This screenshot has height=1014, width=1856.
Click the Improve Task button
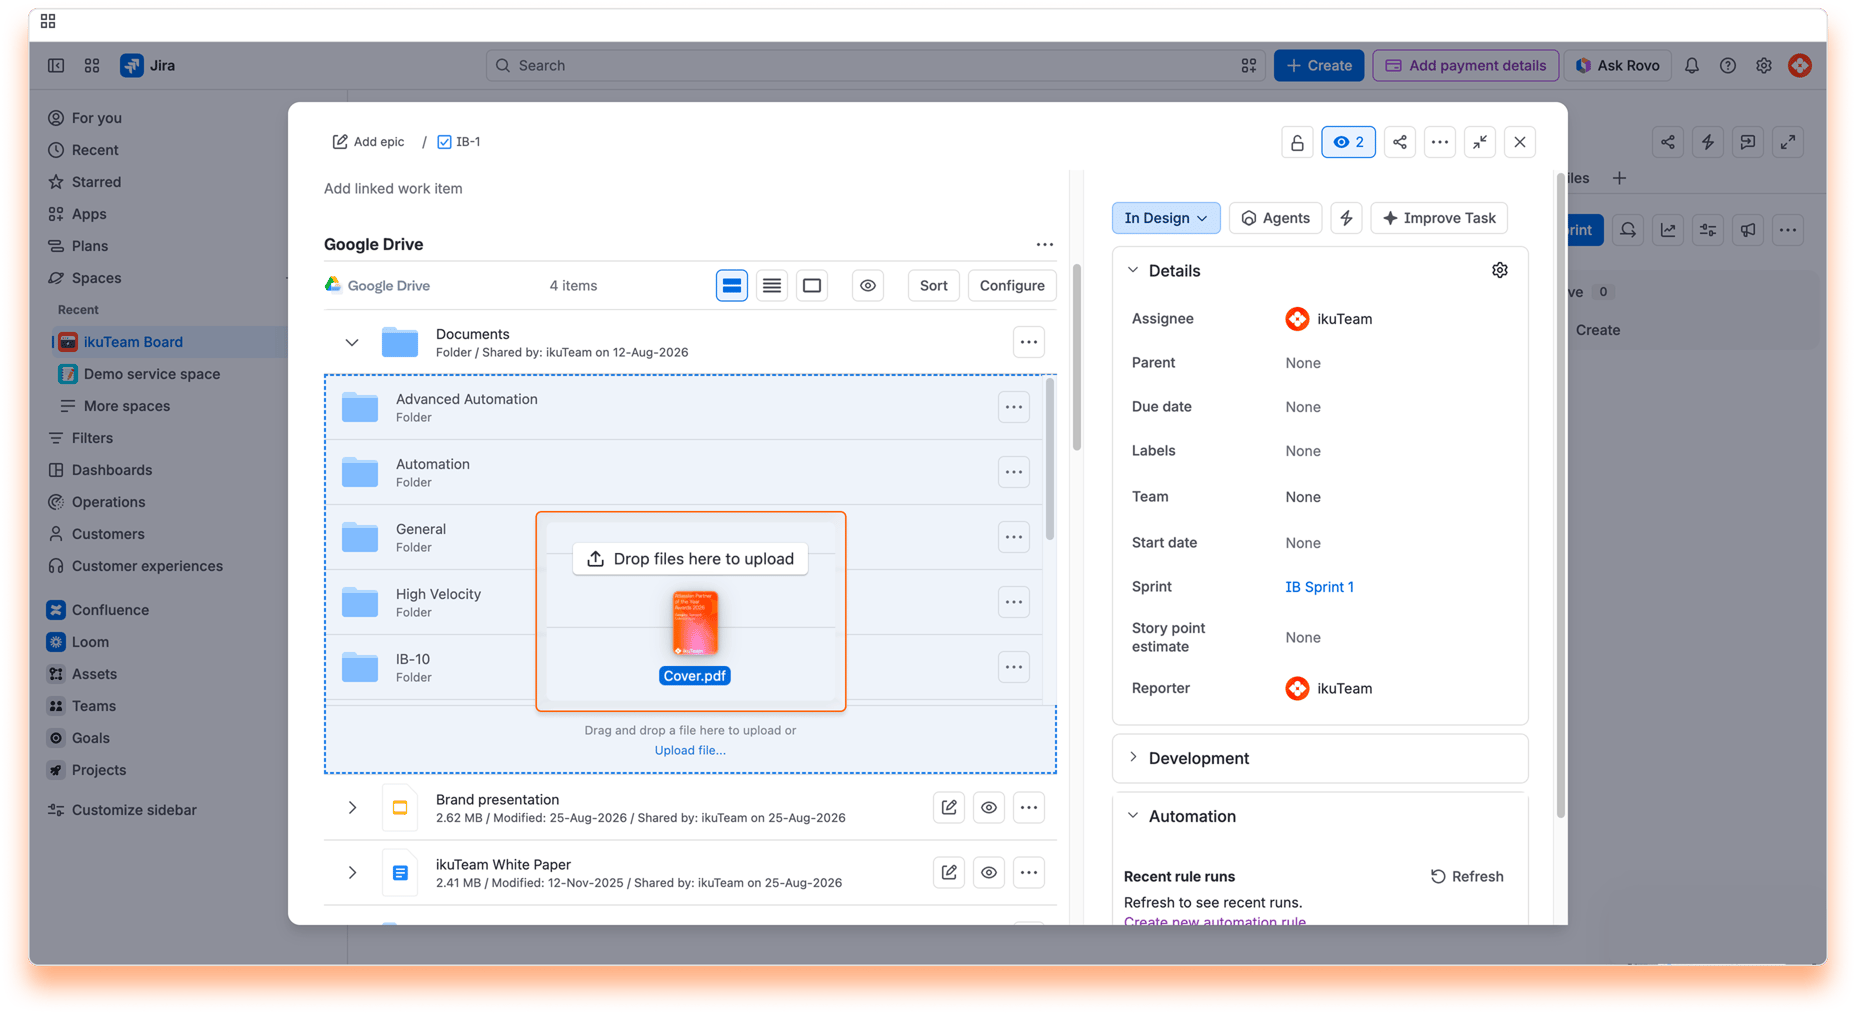point(1439,218)
